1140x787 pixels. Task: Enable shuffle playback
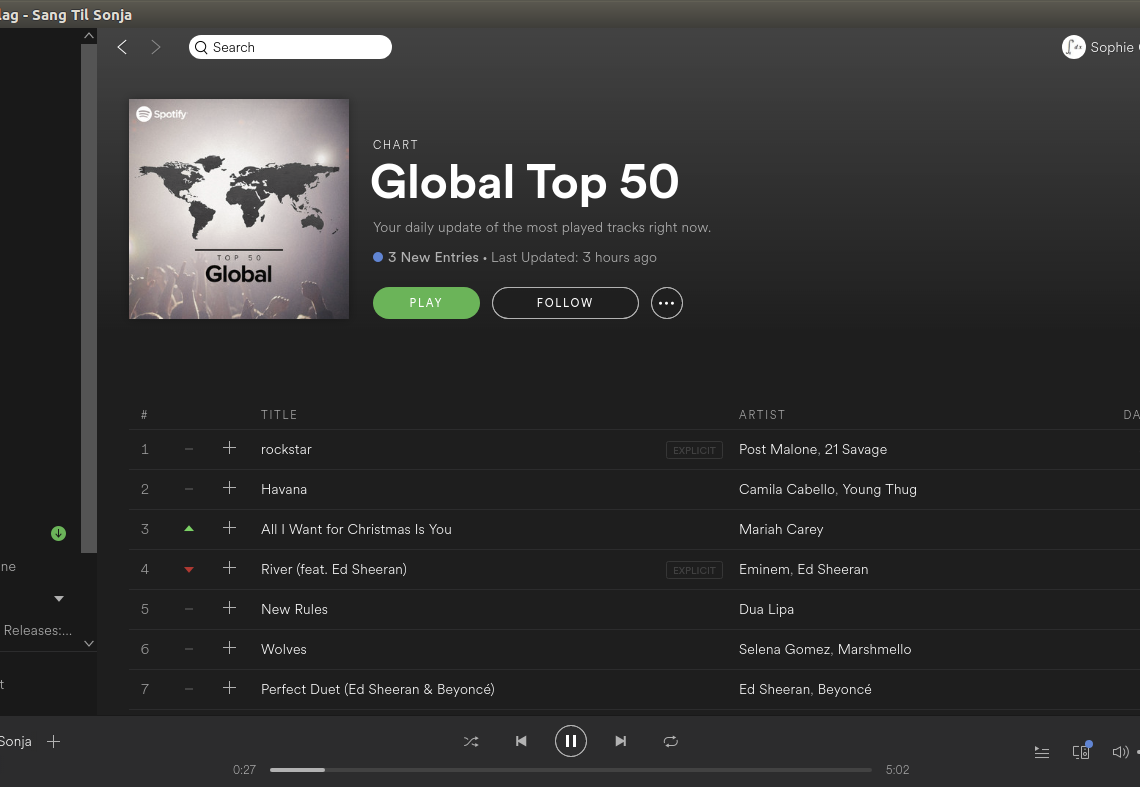click(x=471, y=741)
